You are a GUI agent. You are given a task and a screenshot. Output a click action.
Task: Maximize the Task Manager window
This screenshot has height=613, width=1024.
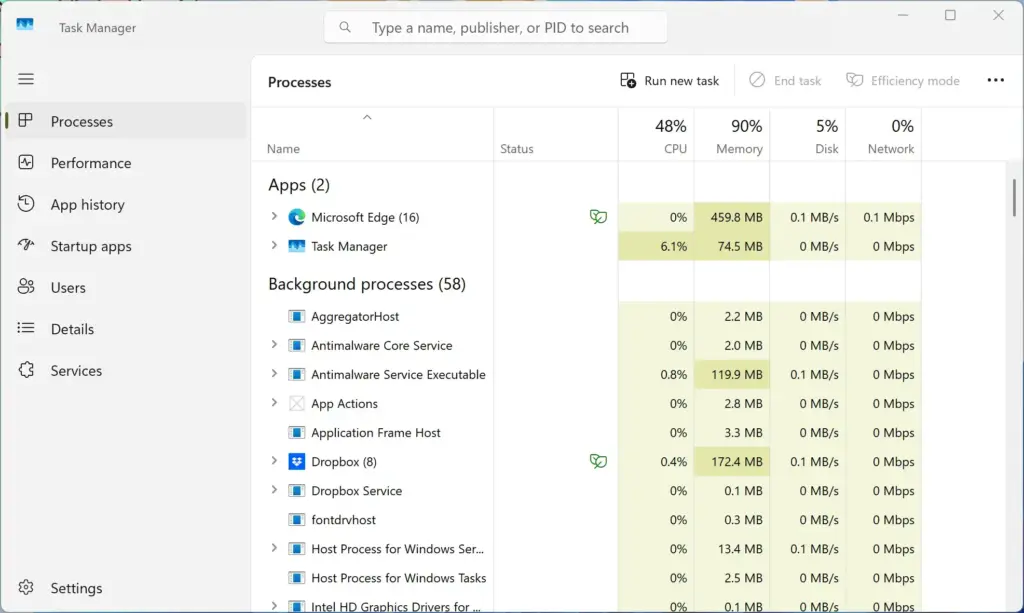click(x=950, y=15)
